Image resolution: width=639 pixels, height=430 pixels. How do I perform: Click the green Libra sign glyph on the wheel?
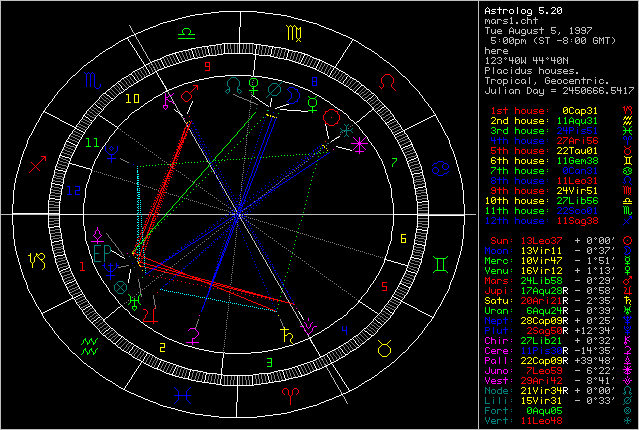click(187, 33)
